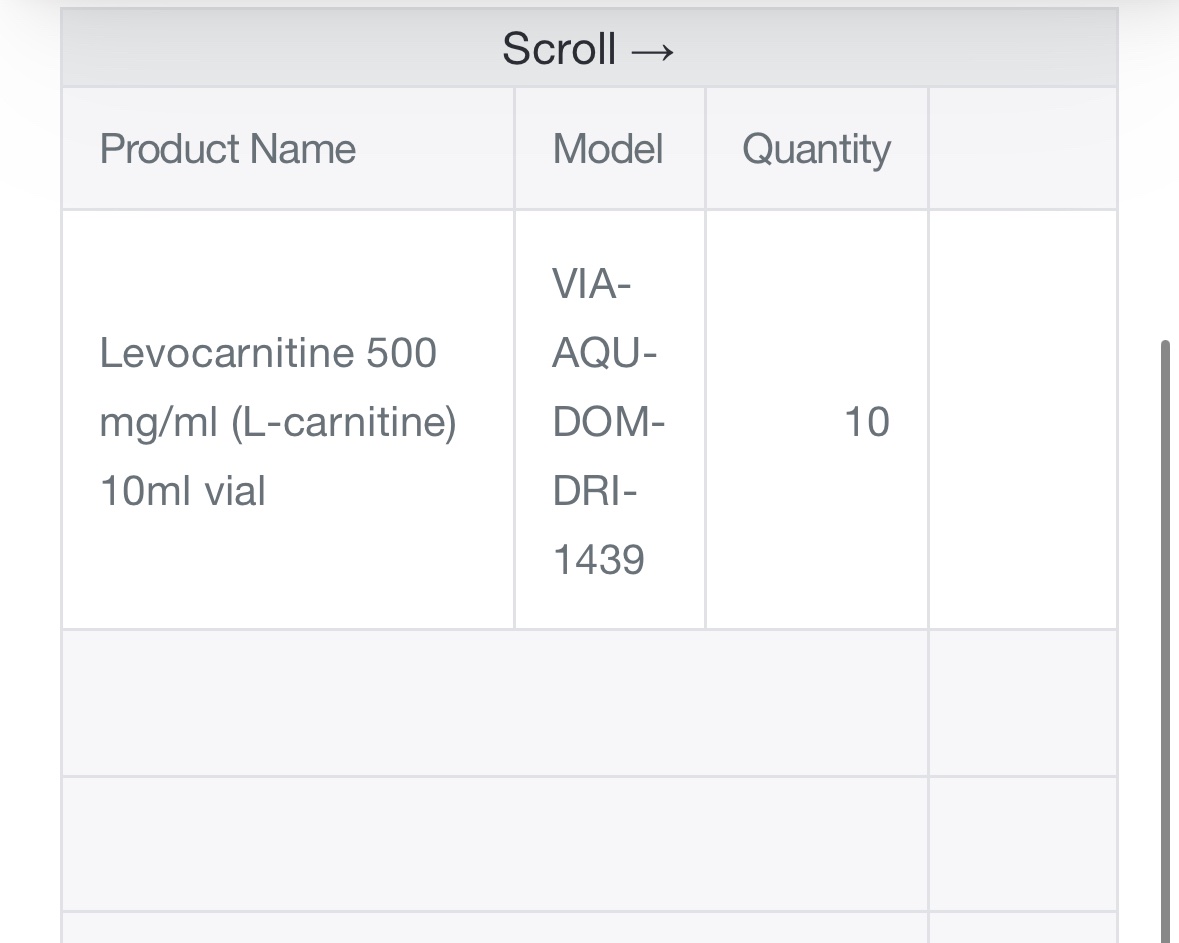Click the vertical scrollbar thumb at right
Image resolution: width=1179 pixels, height=943 pixels.
tap(1165, 641)
